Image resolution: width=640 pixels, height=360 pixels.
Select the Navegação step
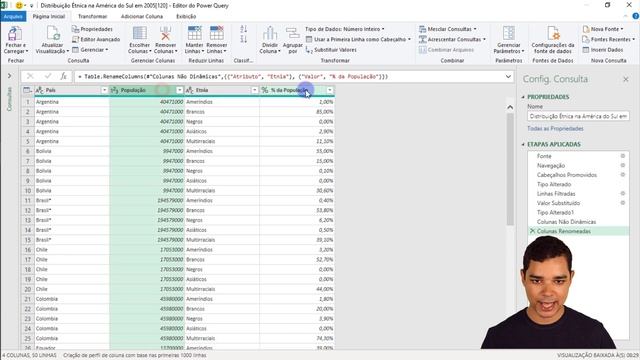coord(551,166)
